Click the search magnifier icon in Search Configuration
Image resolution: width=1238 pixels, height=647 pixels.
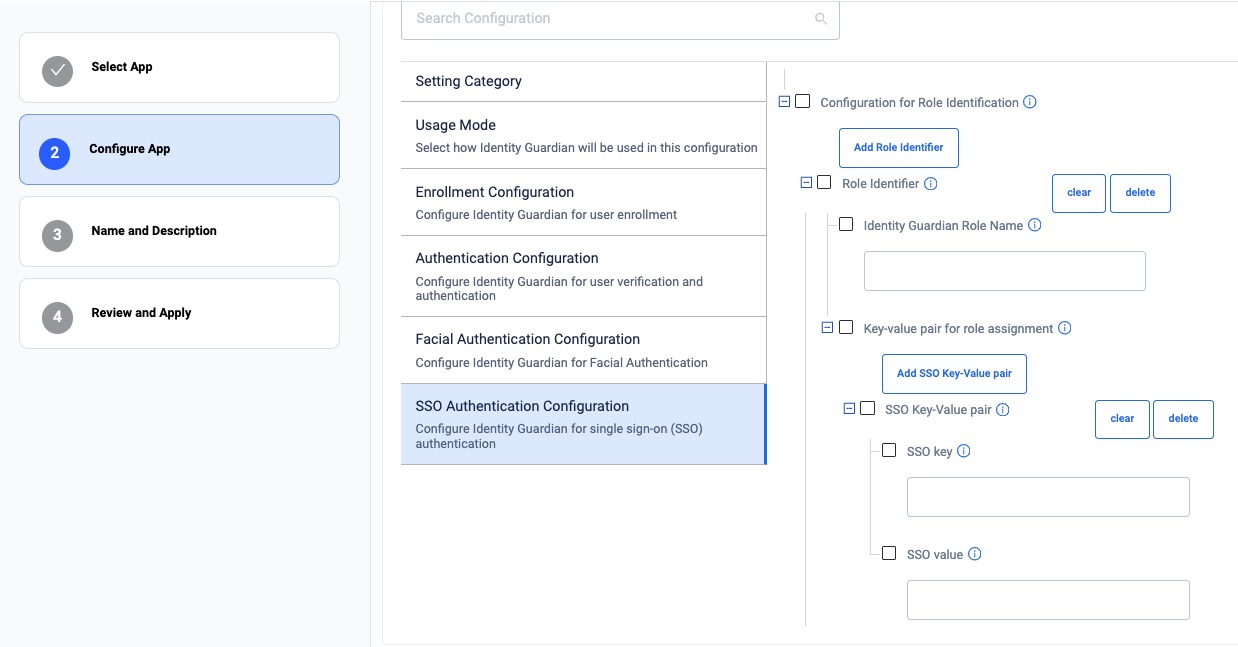(821, 19)
